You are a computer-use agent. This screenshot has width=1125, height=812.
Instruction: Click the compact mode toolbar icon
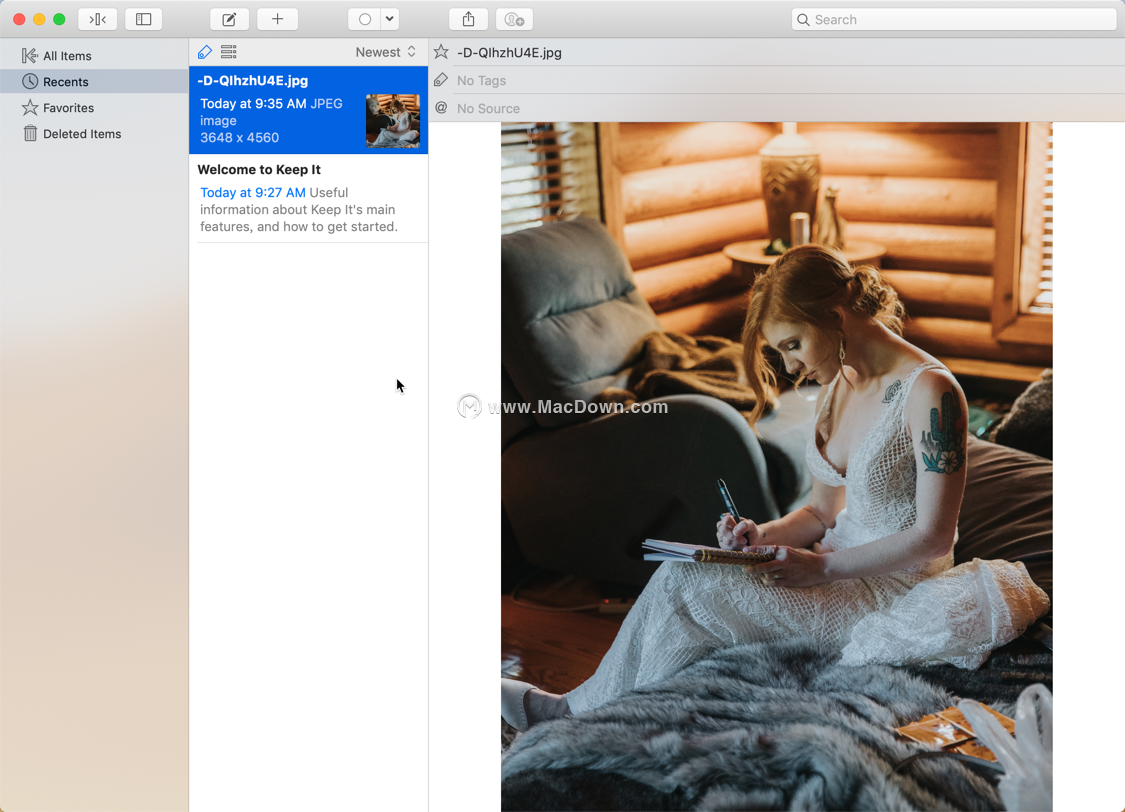click(x=98, y=19)
